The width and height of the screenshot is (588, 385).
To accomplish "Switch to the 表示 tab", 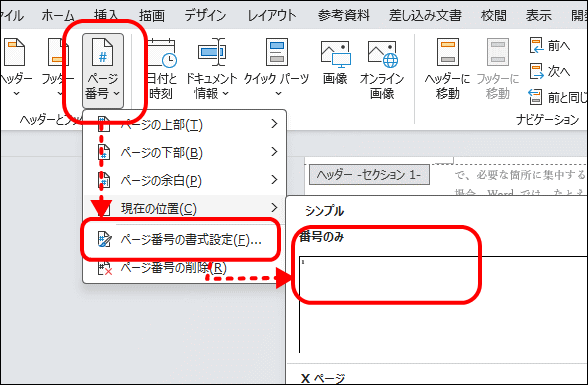I will 538,16.
